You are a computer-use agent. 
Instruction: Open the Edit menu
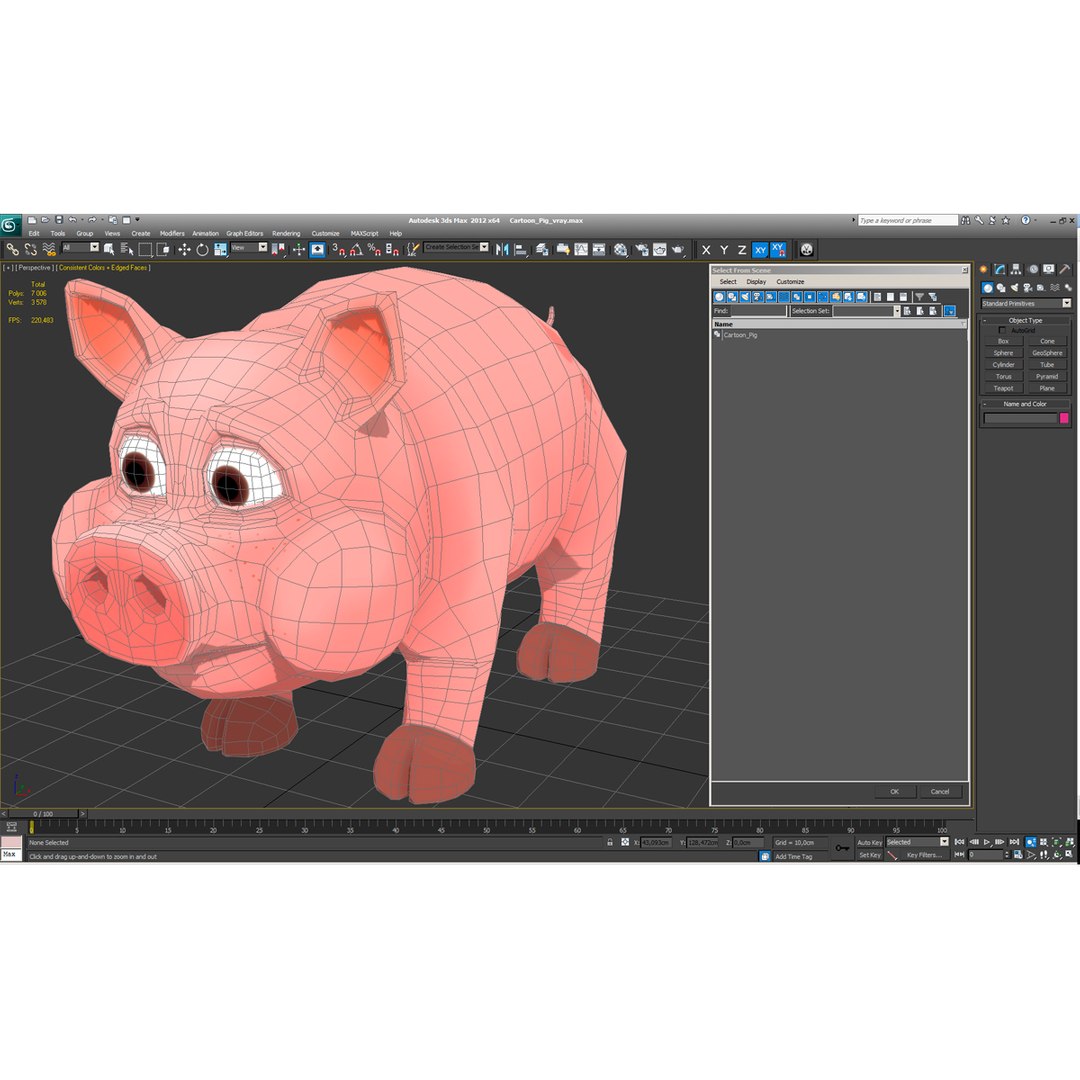coord(34,233)
